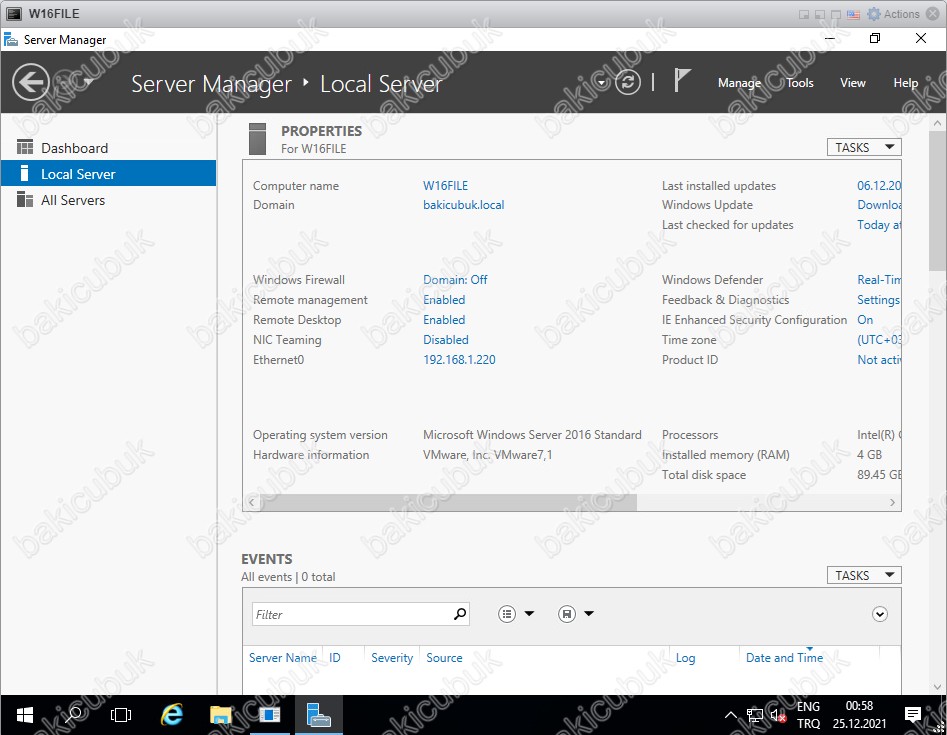The image size is (947, 735).
Task: Go back with the Server Manager back arrow
Action: tap(31, 82)
